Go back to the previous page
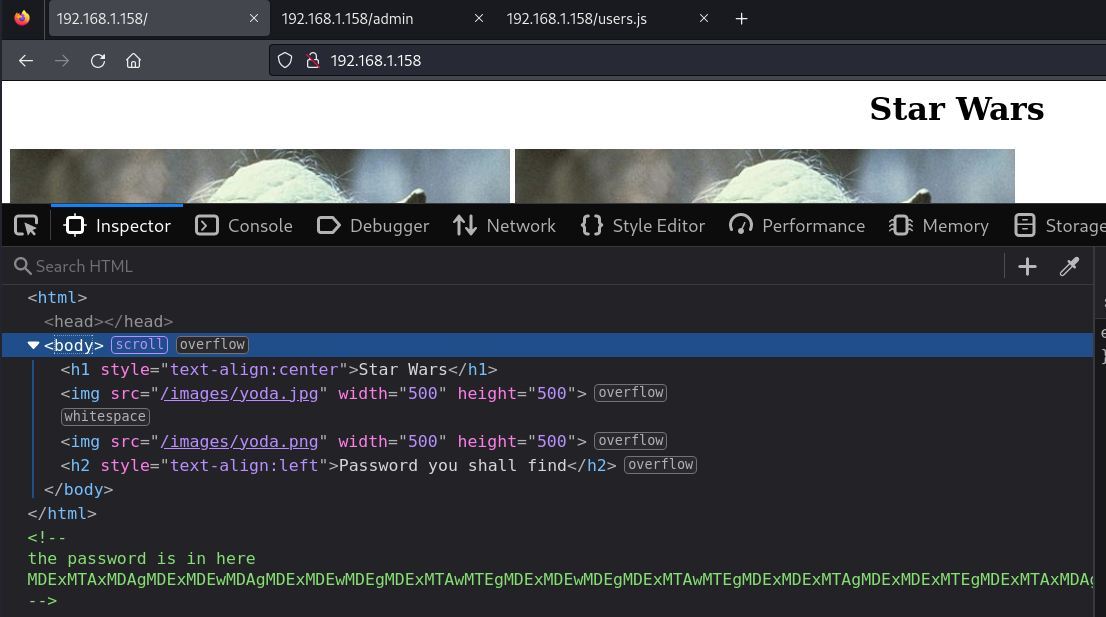 [x=26, y=61]
